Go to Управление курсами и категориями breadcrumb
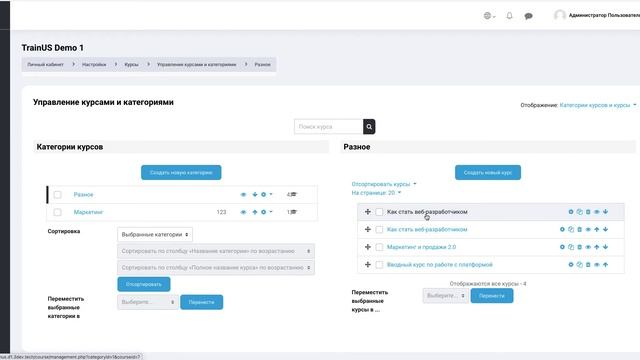The image size is (640, 360). 197,64
